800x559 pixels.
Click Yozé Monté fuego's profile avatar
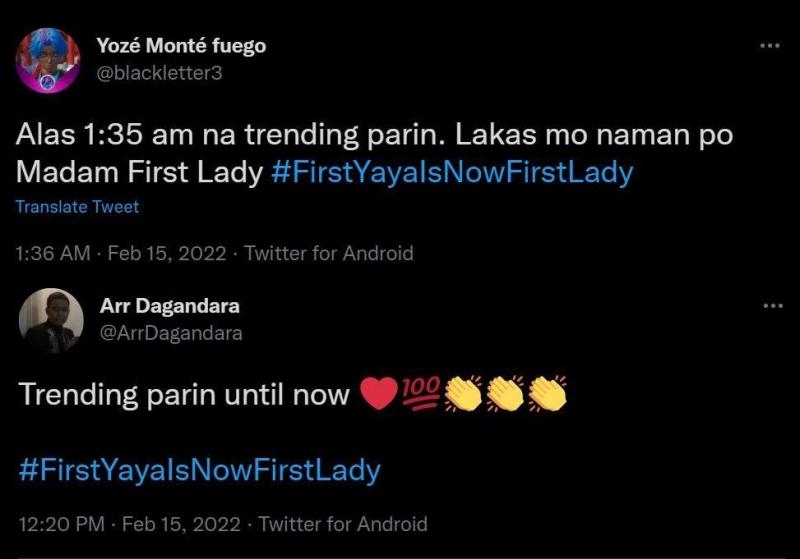pyautogui.click(x=48, y=62)
